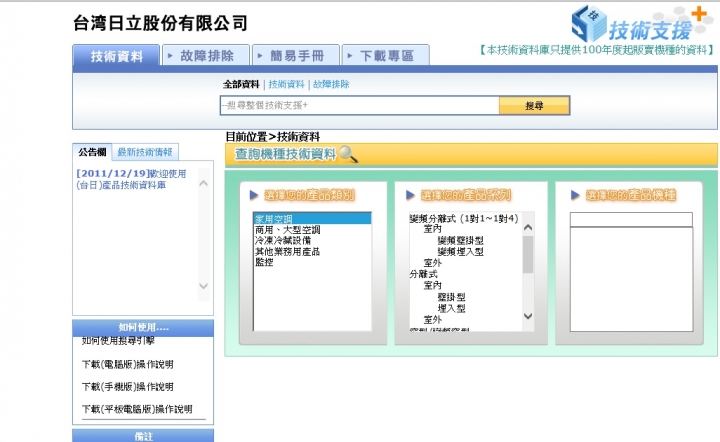Viewport: 720px width, 442px height.
Task: Click the bulletin panel down arrow
Action: pyautogui.click(x=204, y=285)
